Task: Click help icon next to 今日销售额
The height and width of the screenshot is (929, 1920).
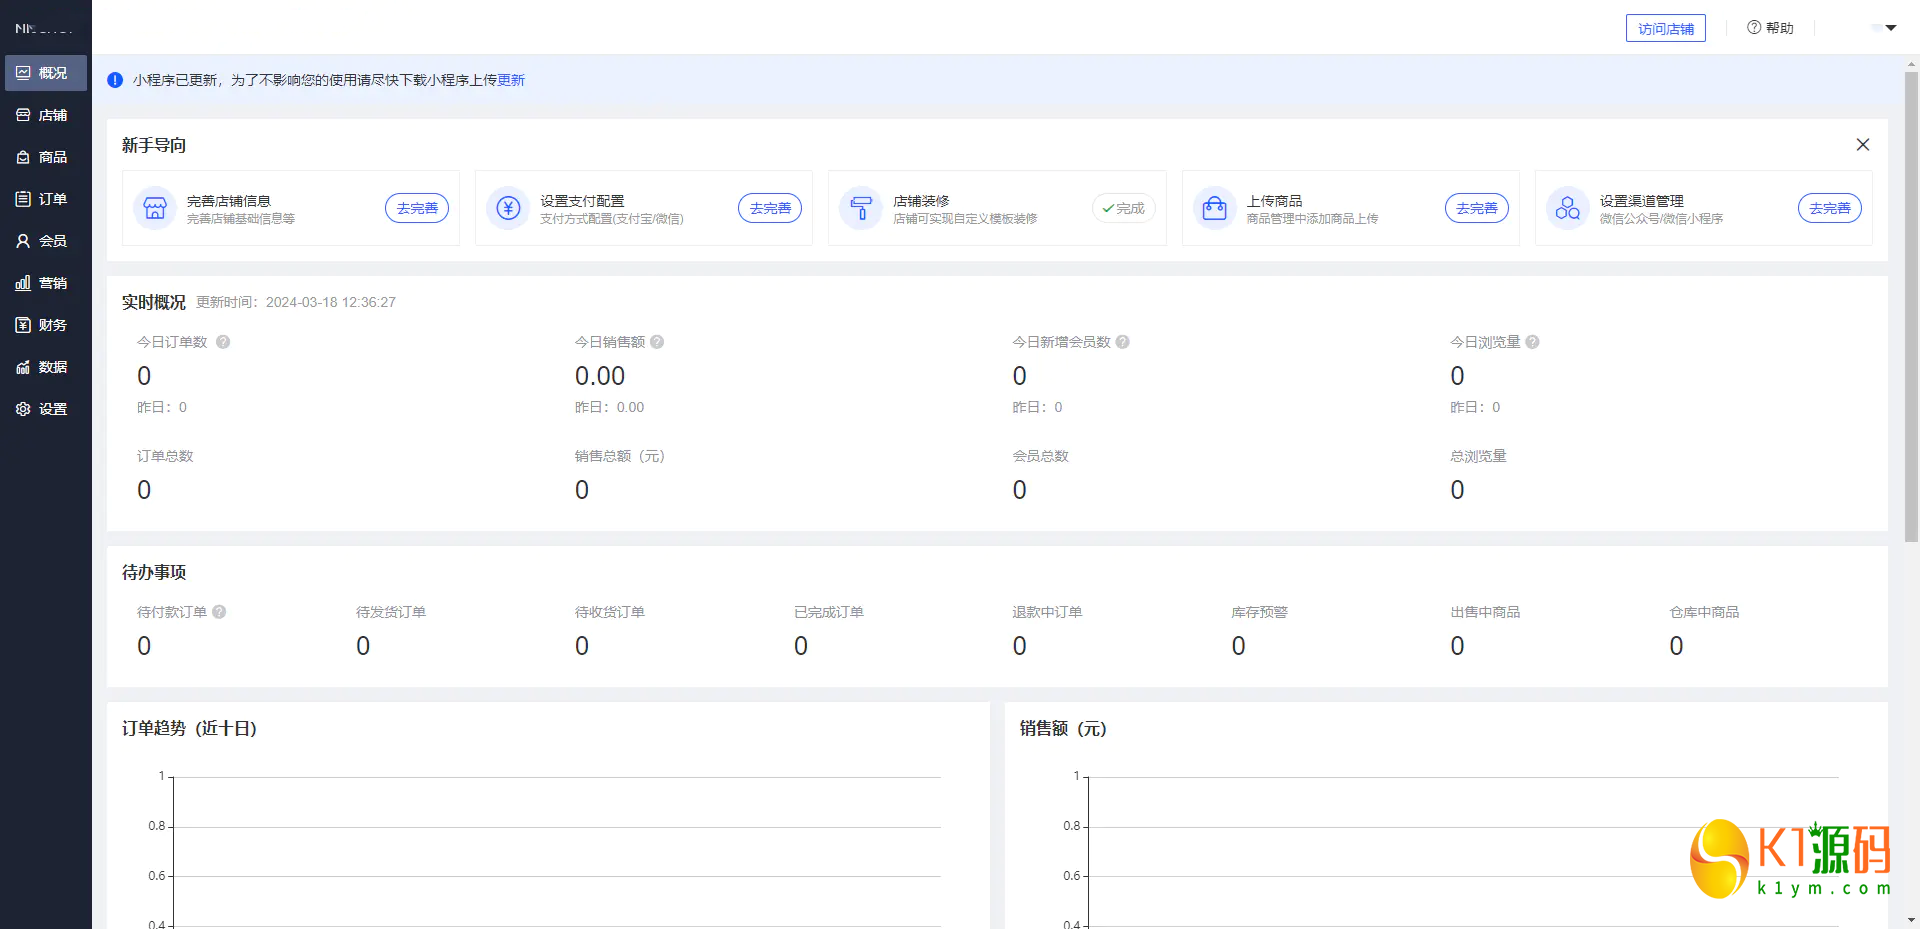Action: tap(657, 342)
